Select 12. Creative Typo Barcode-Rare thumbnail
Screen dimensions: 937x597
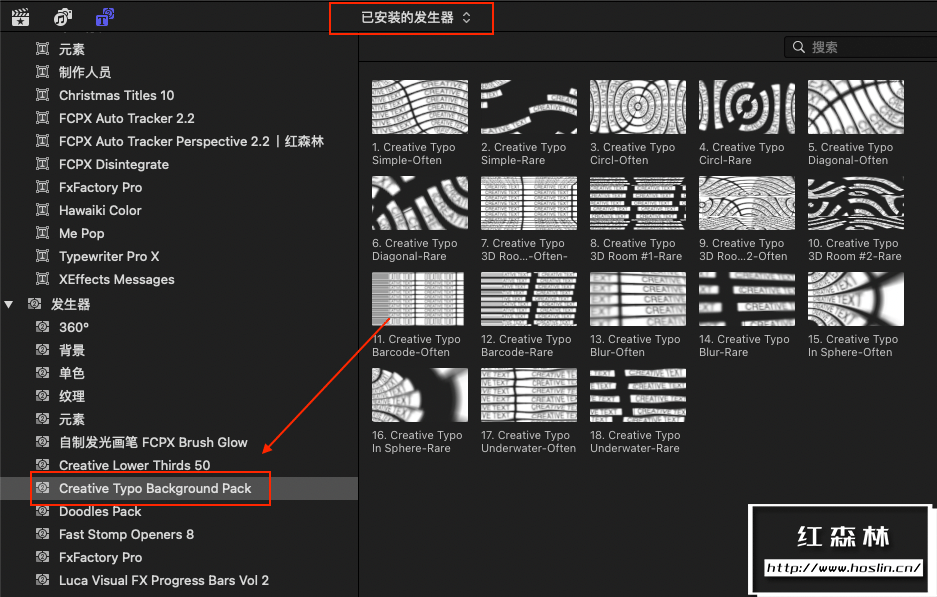pos(529,299)
